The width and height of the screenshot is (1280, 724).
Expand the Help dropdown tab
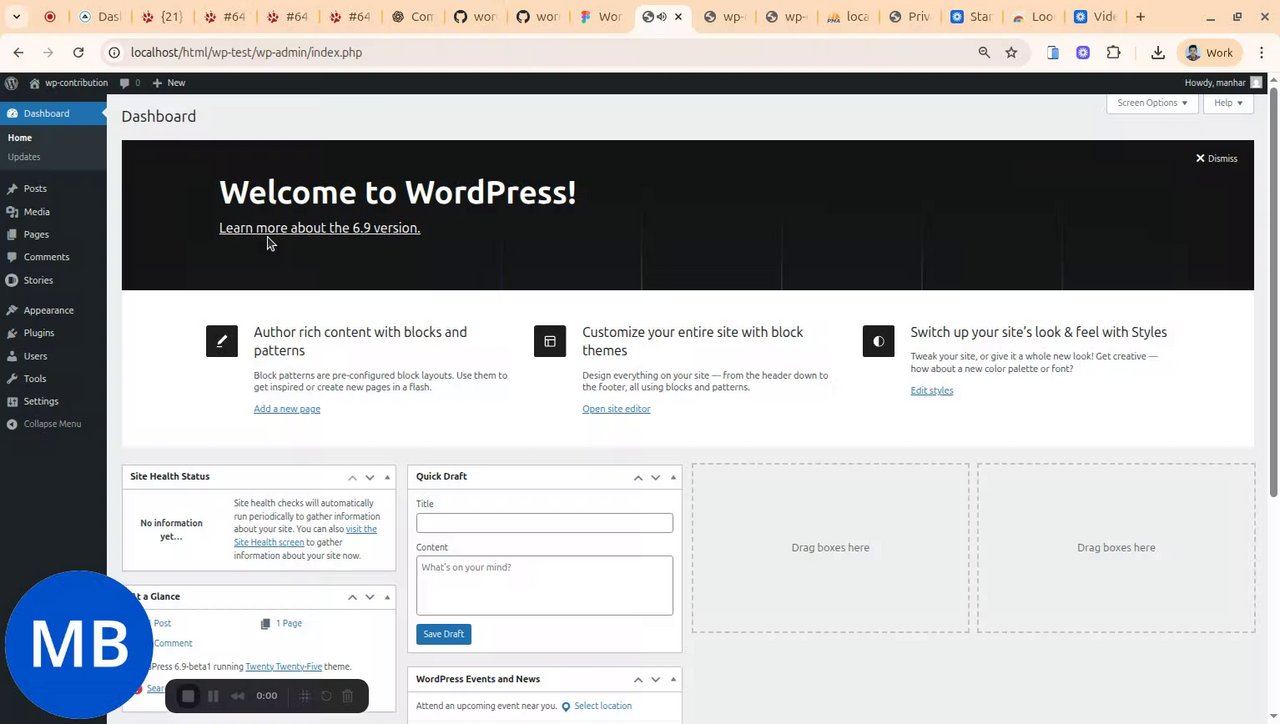(1228, 103)
